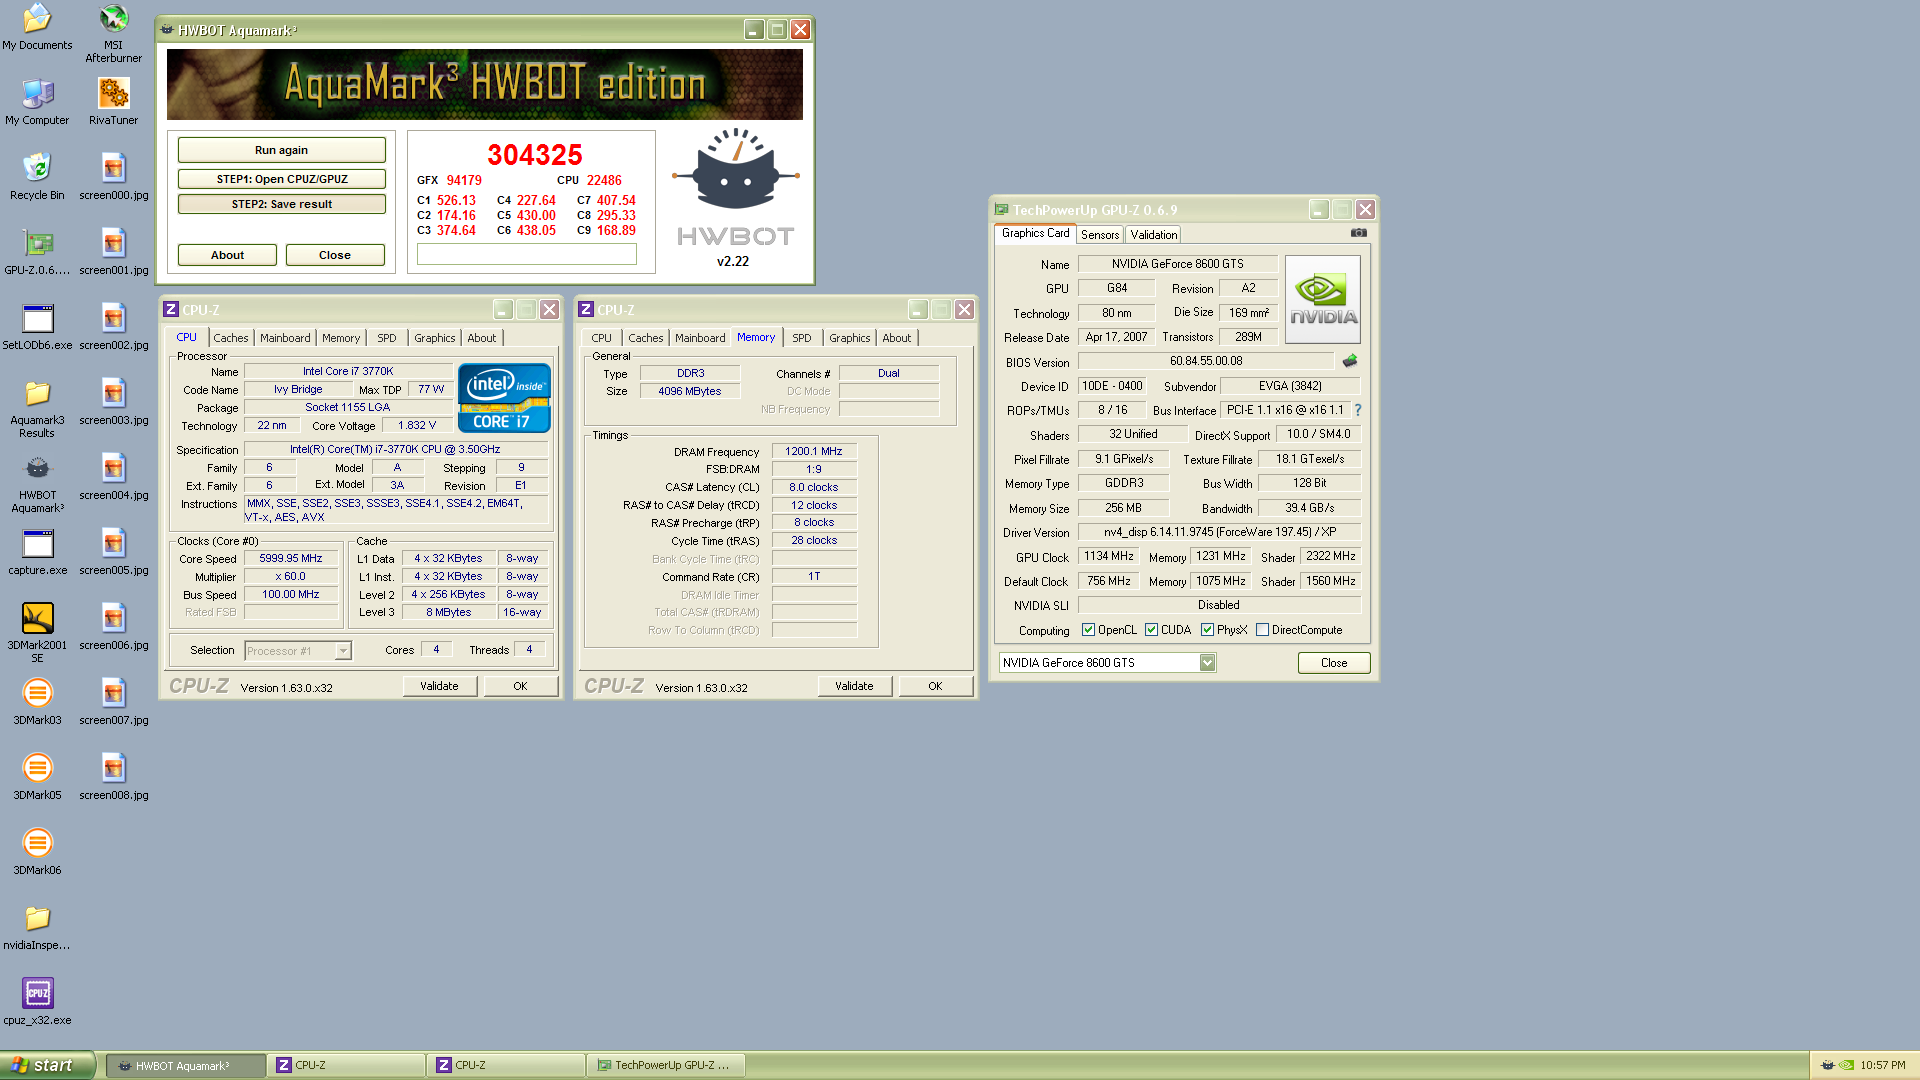Screen dimensions: 1920x1080
Task: Click the BIOS save chip icon
Action: pos(1350,361)
